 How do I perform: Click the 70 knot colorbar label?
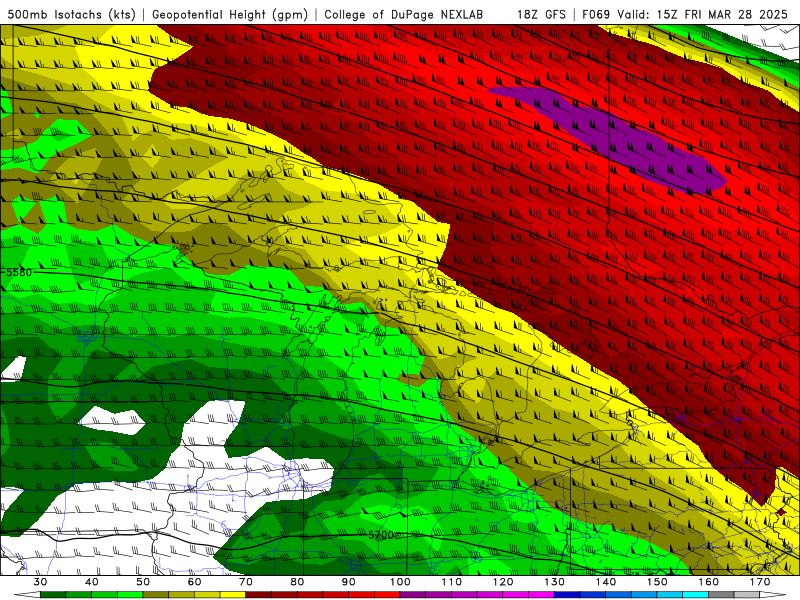pos(246,582)
